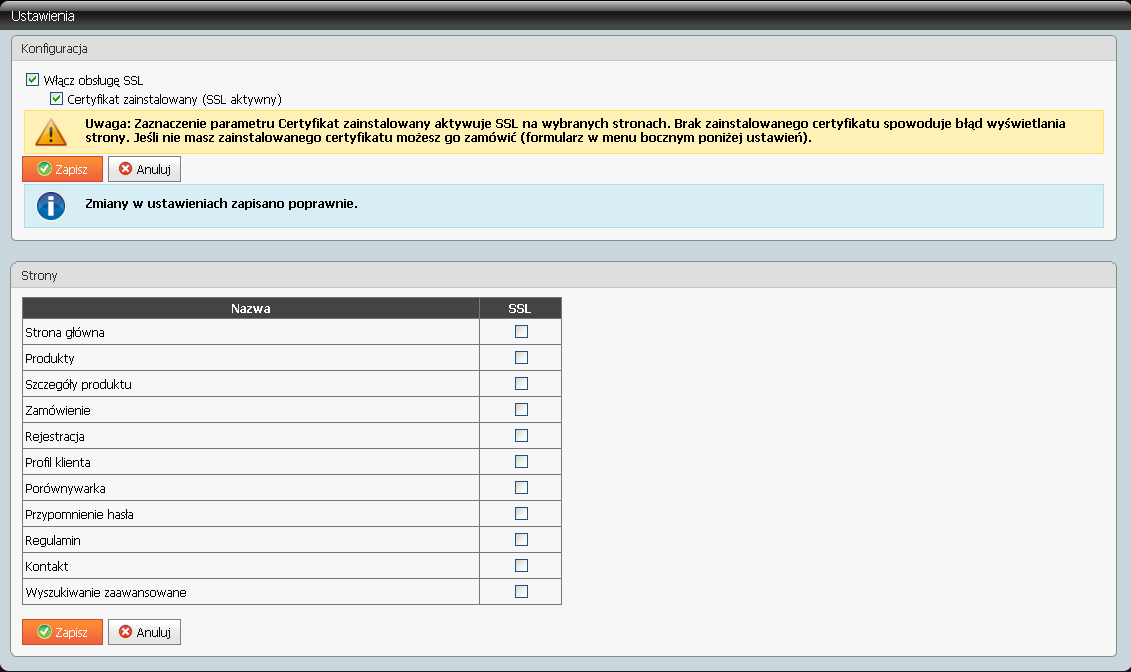Select 'Kontakt' row name
This screenshot has width=1131, height=672.
[x=47, y=566]
